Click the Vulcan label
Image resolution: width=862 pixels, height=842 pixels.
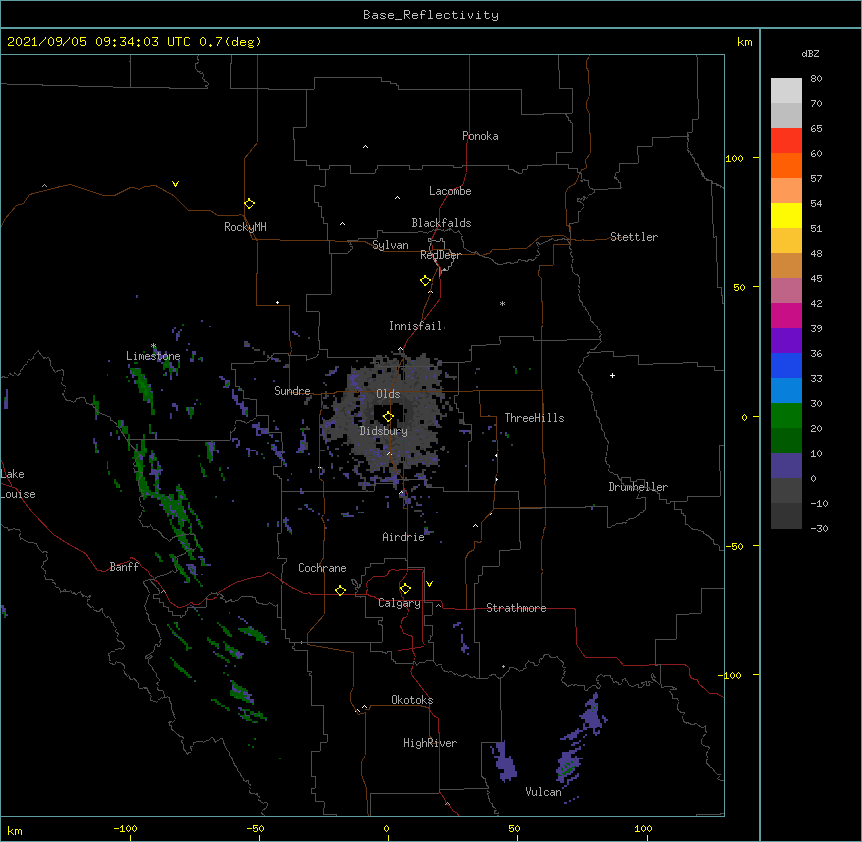click(543, 792)
